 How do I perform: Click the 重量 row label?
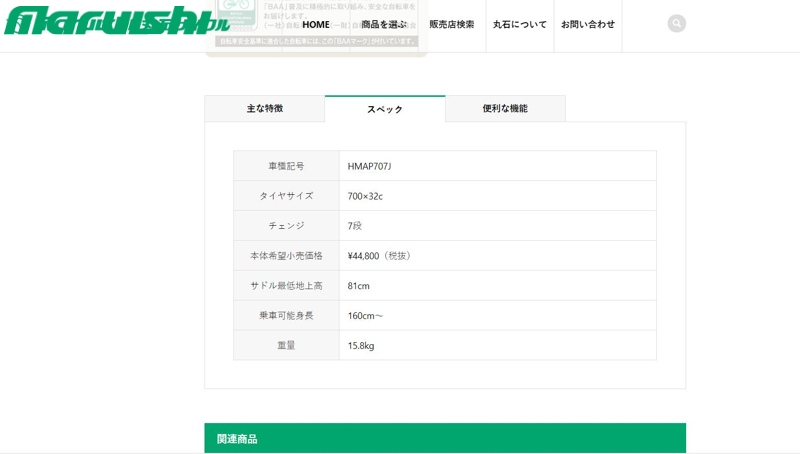click(x=286, y=346)
